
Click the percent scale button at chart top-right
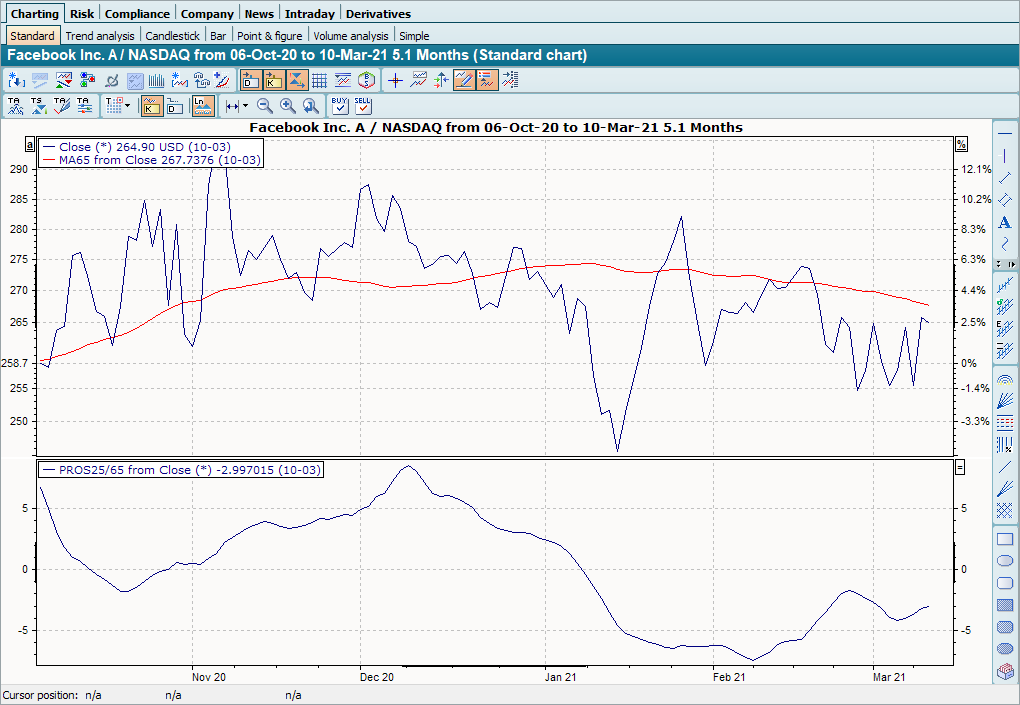tap(961, 144)
